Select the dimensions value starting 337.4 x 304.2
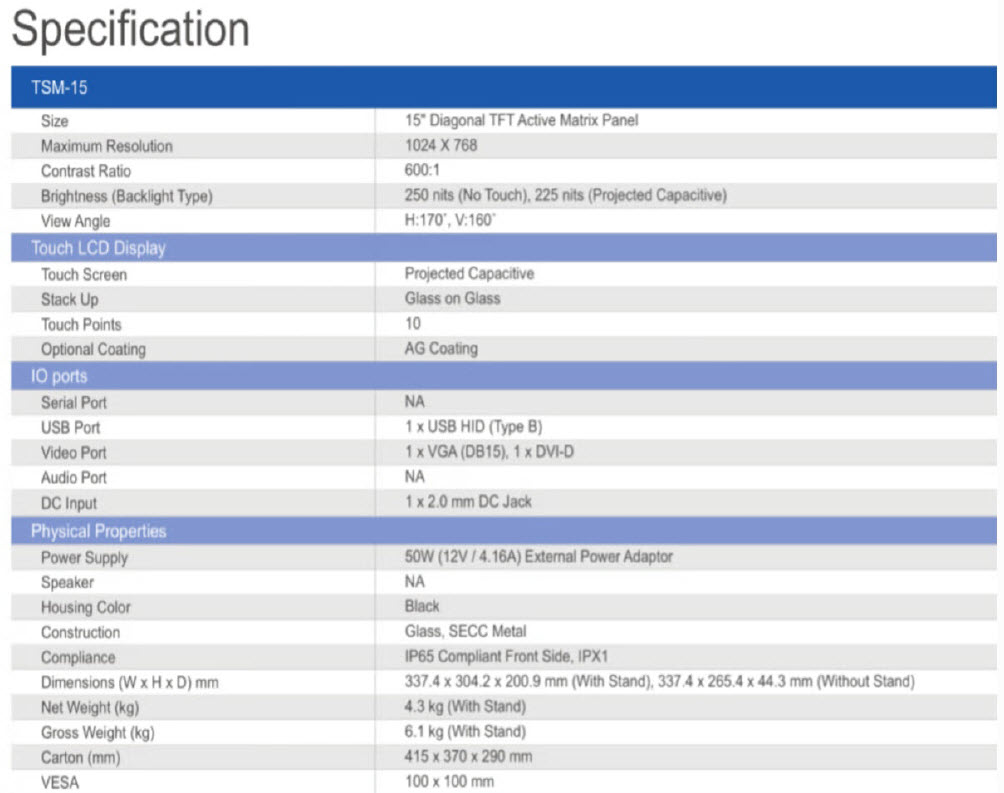Viewport: 1004px width, 793px height. point(660,682)
